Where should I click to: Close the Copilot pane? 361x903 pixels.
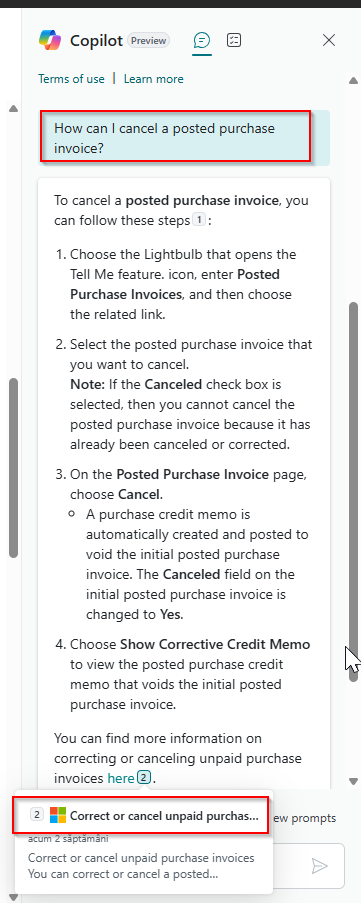pos(329,40)
